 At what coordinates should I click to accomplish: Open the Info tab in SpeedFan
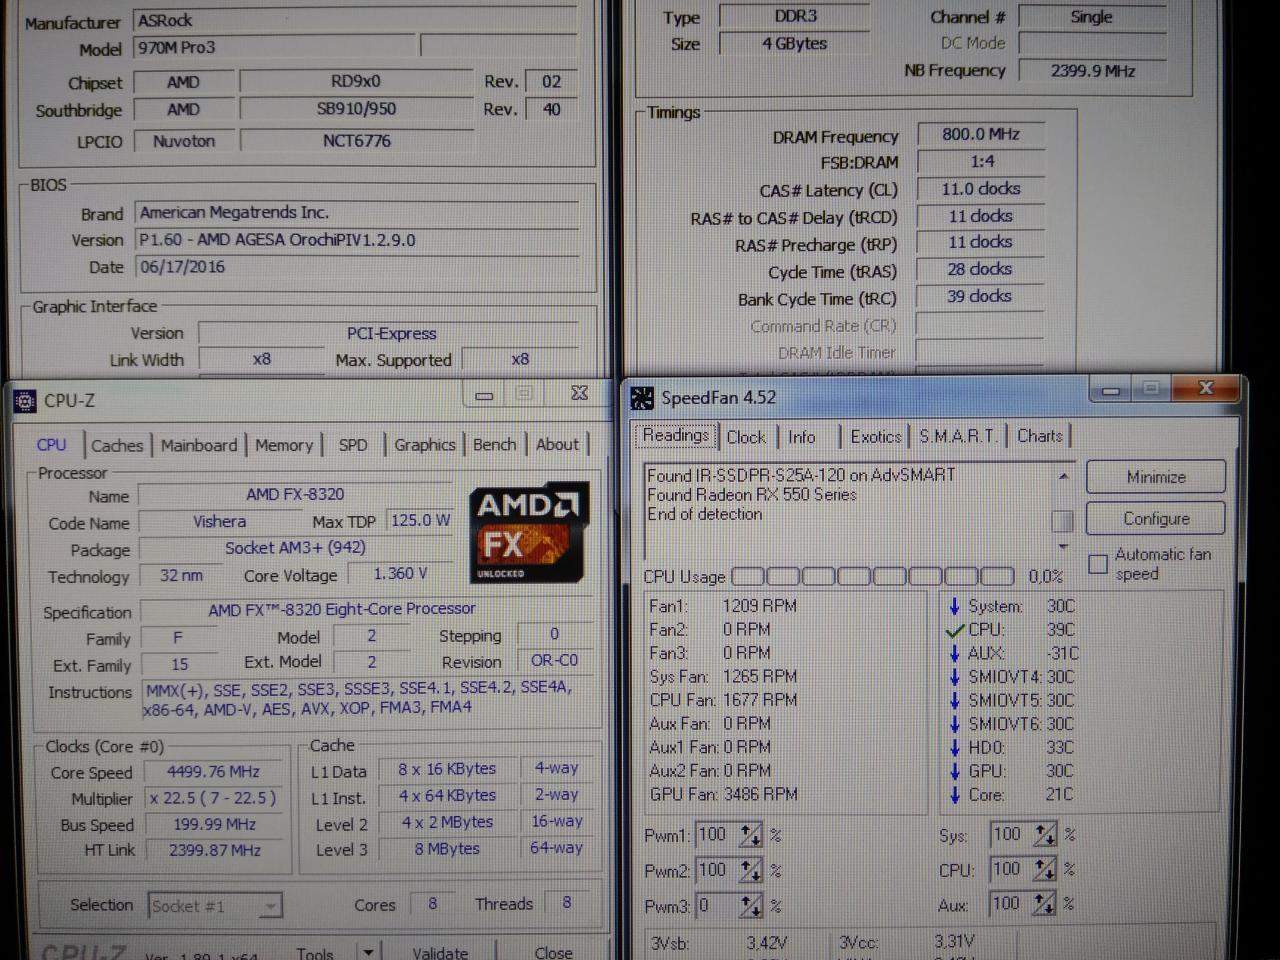click(802, 437)
